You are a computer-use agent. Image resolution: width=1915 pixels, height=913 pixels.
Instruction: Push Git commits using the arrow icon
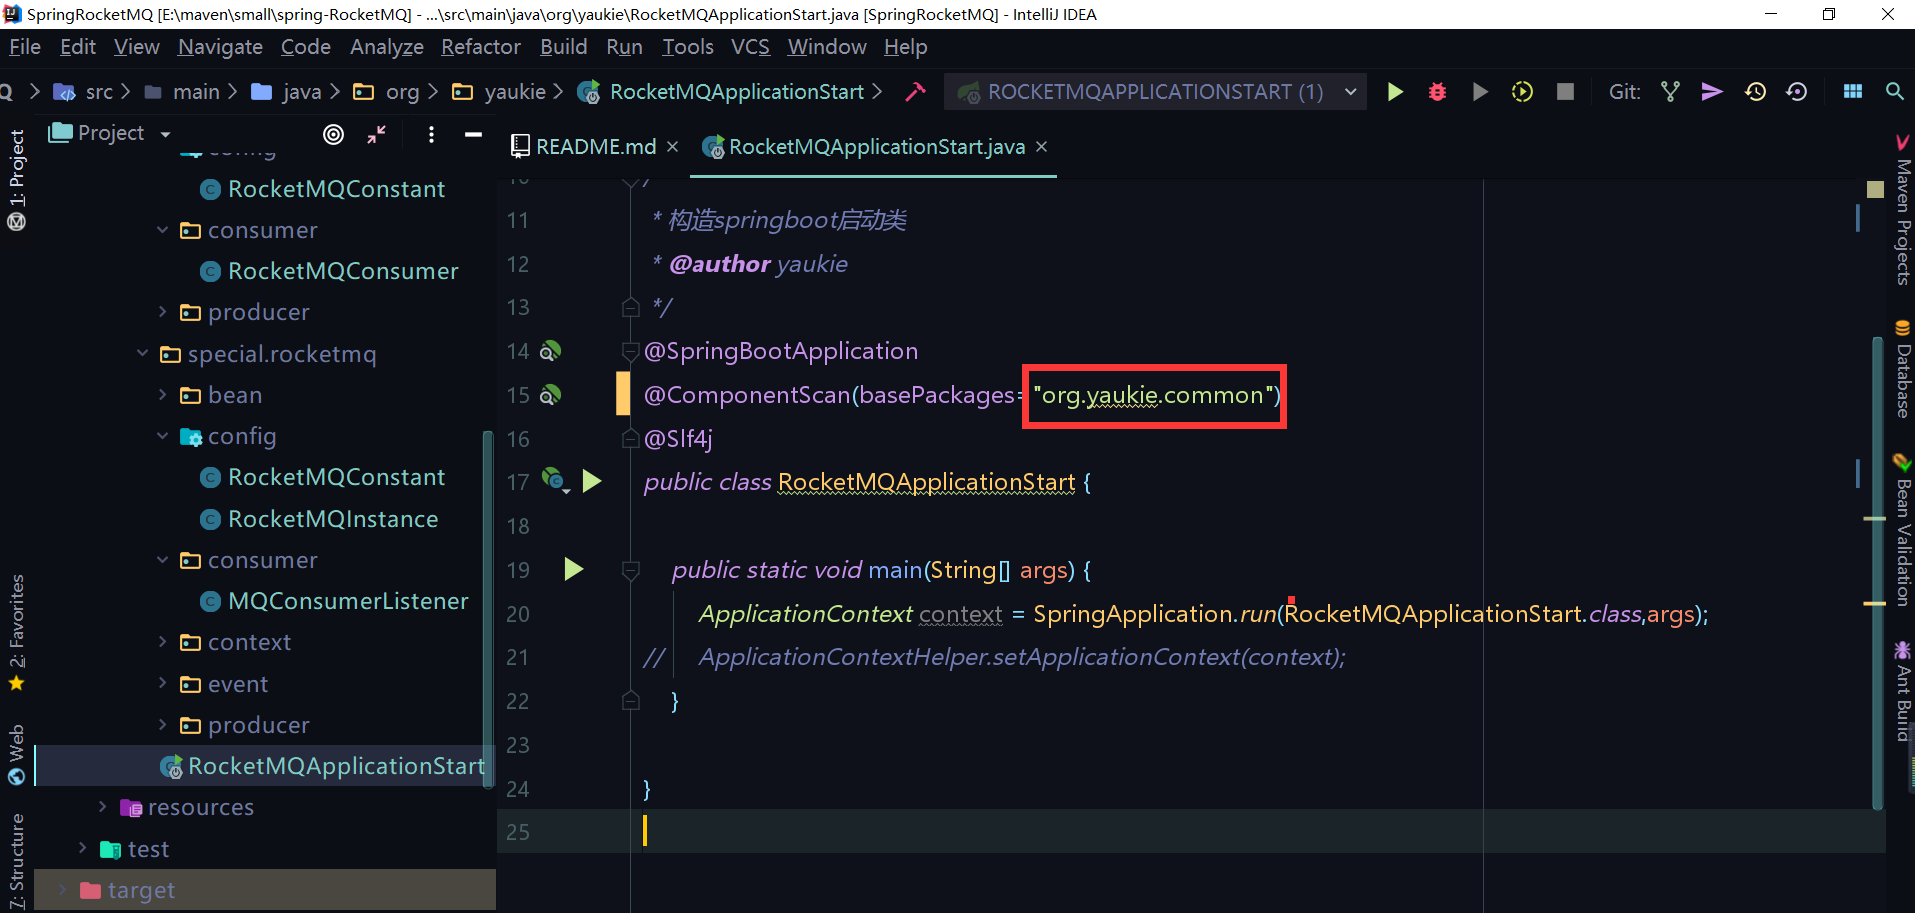(x=1712, y=92)
